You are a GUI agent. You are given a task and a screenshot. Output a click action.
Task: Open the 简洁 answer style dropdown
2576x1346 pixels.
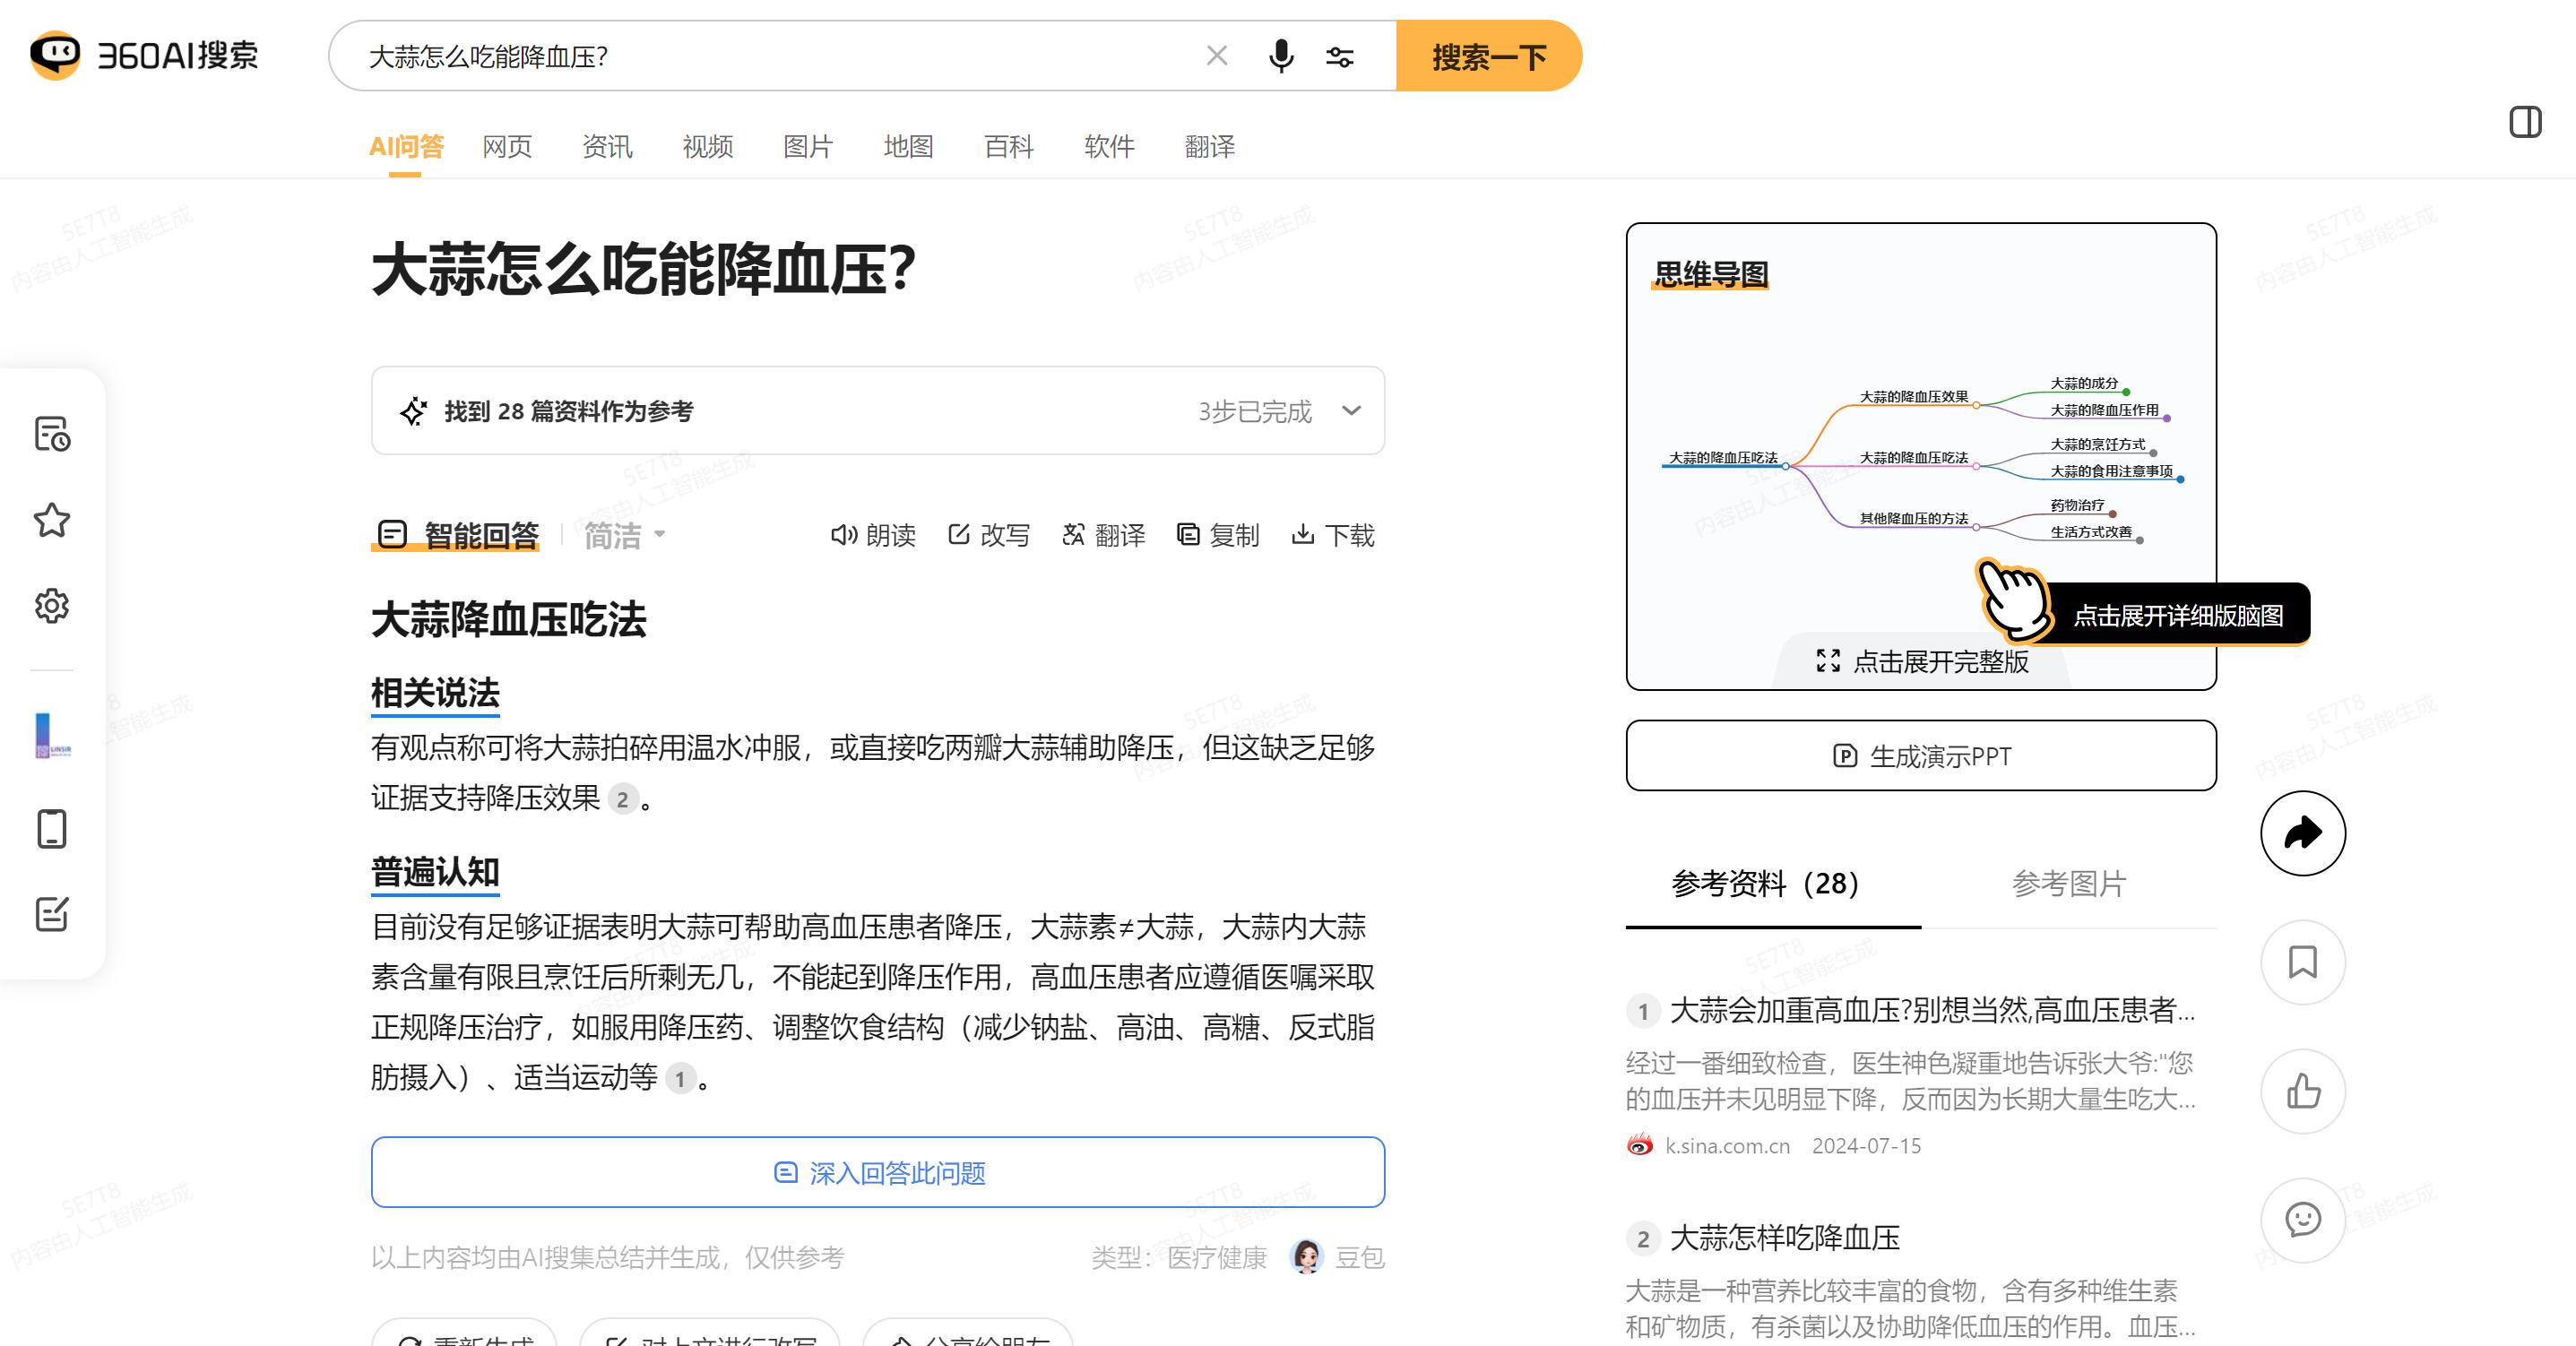coord(624,535)
